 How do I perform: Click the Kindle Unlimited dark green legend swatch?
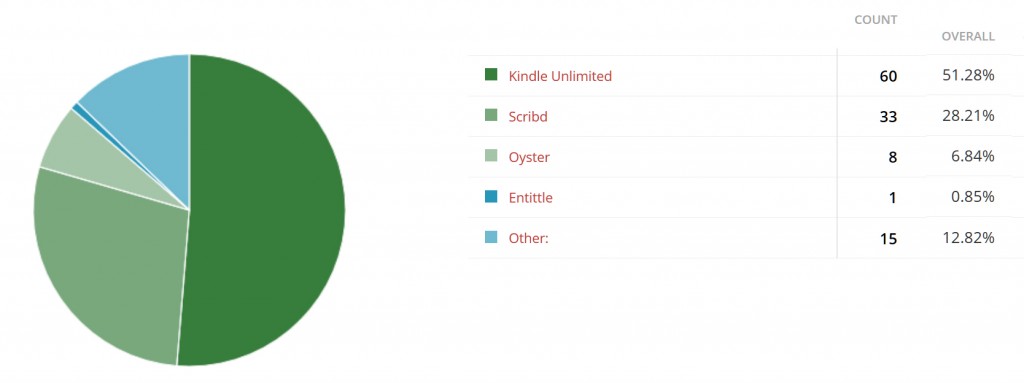[x=491, y=75]
